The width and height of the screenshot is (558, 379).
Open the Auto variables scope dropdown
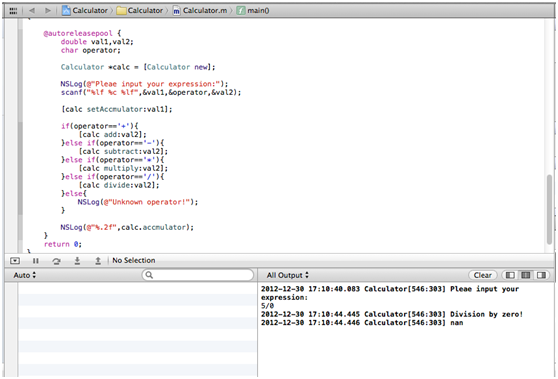click(x=25, y=275)
